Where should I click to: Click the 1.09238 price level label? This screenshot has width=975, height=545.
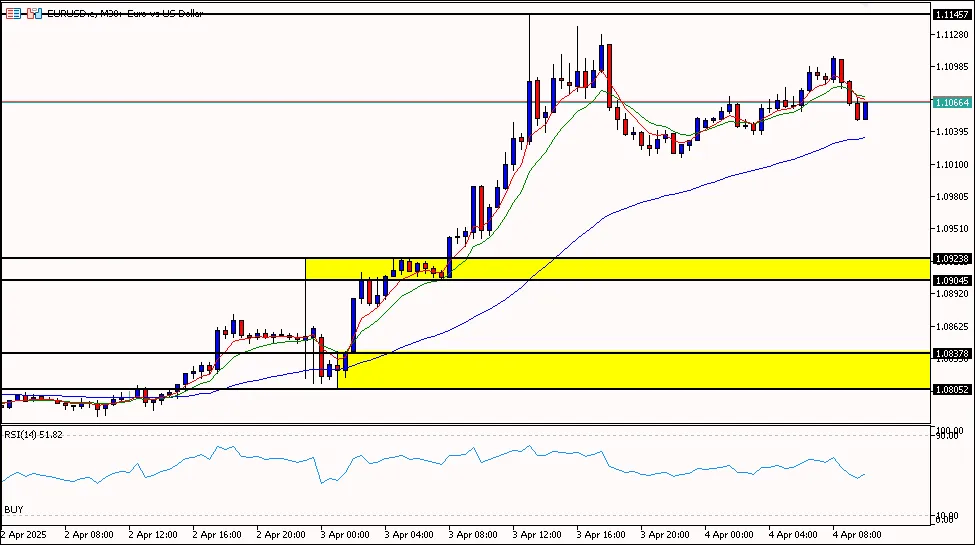(x=951, y=258)
